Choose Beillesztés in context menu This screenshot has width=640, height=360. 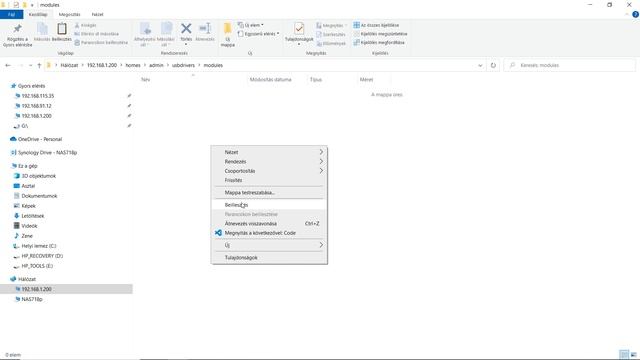coord(269,205)
